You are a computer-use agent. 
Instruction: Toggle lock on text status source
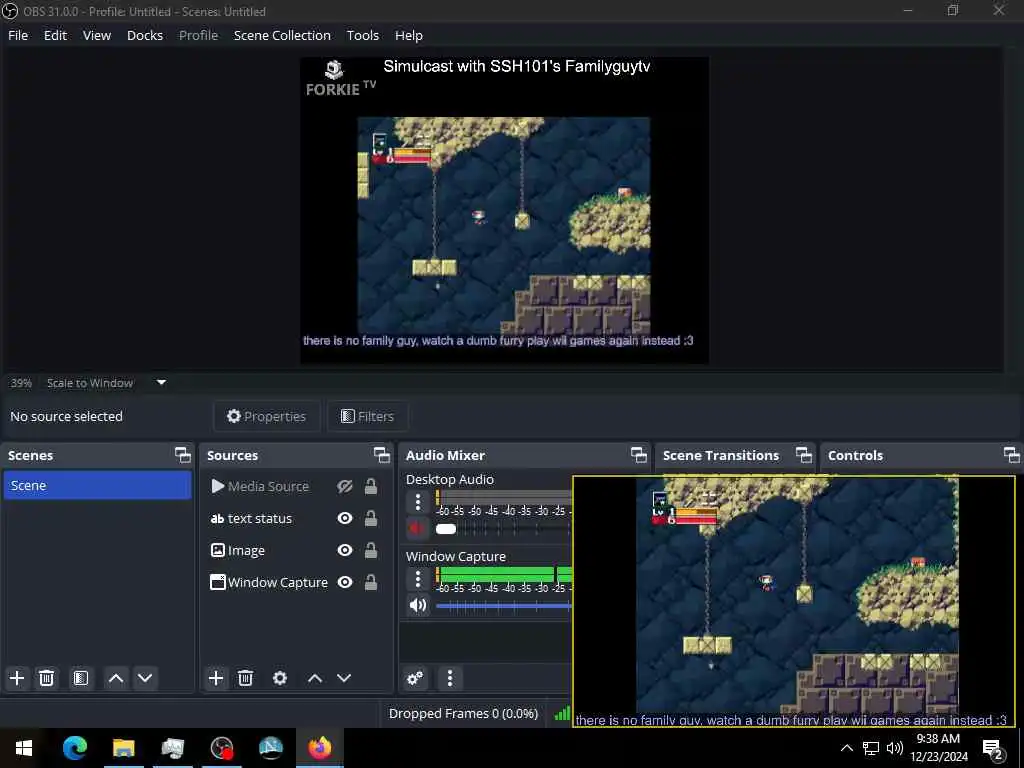pos(370,518)
